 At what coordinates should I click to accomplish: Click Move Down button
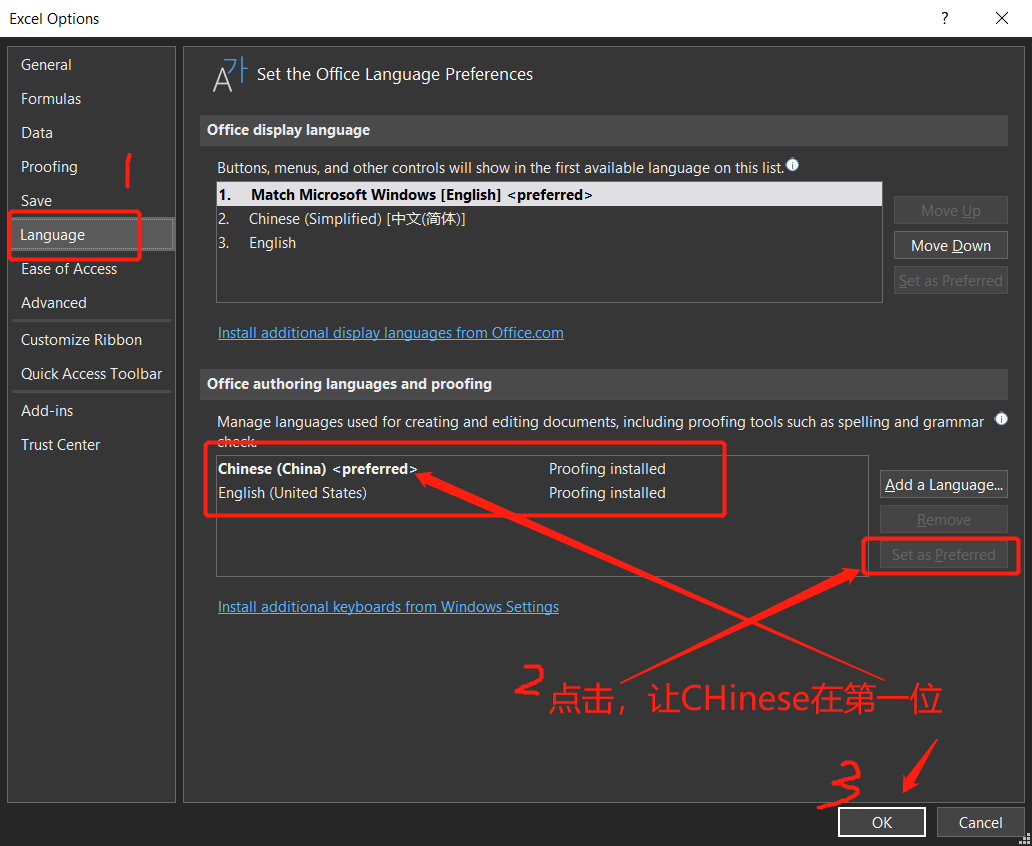point(950,246)
